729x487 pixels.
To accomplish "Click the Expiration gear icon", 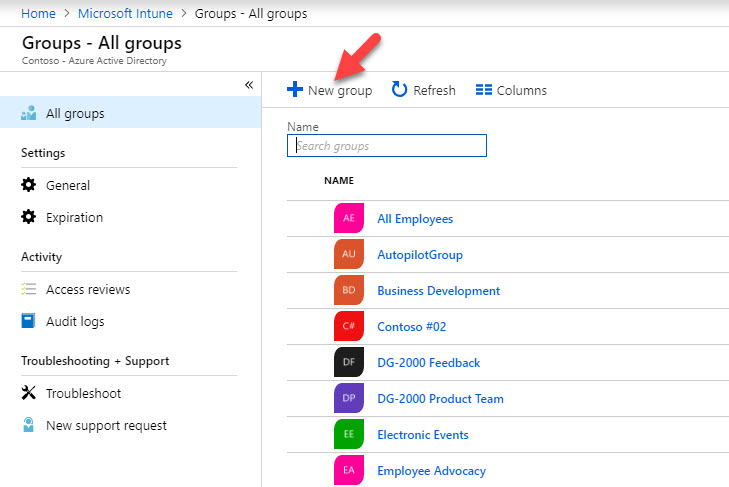I will [28, 217].
